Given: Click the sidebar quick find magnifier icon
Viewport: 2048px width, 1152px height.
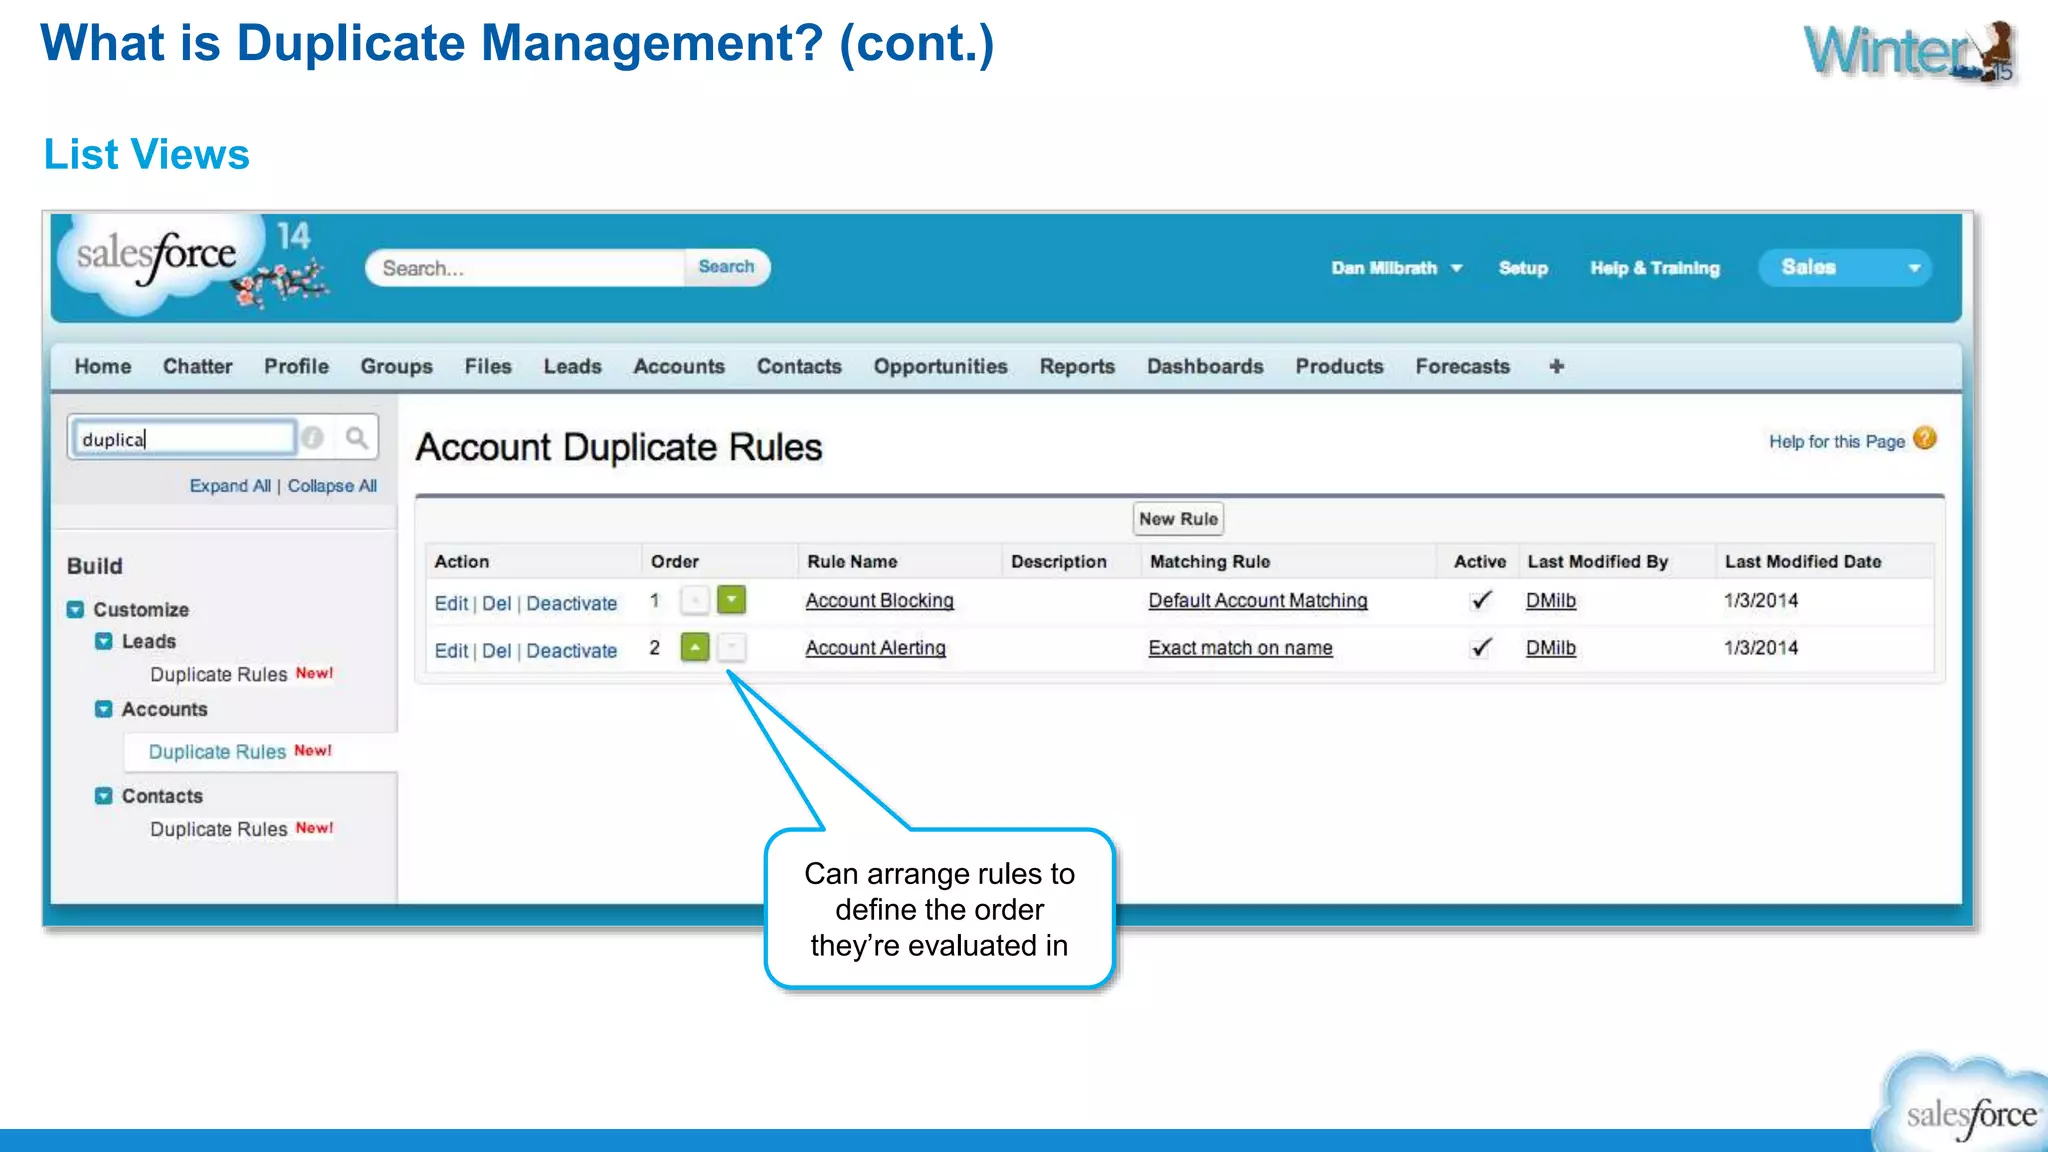Looking at the screenshot, I should click(356, 438).
